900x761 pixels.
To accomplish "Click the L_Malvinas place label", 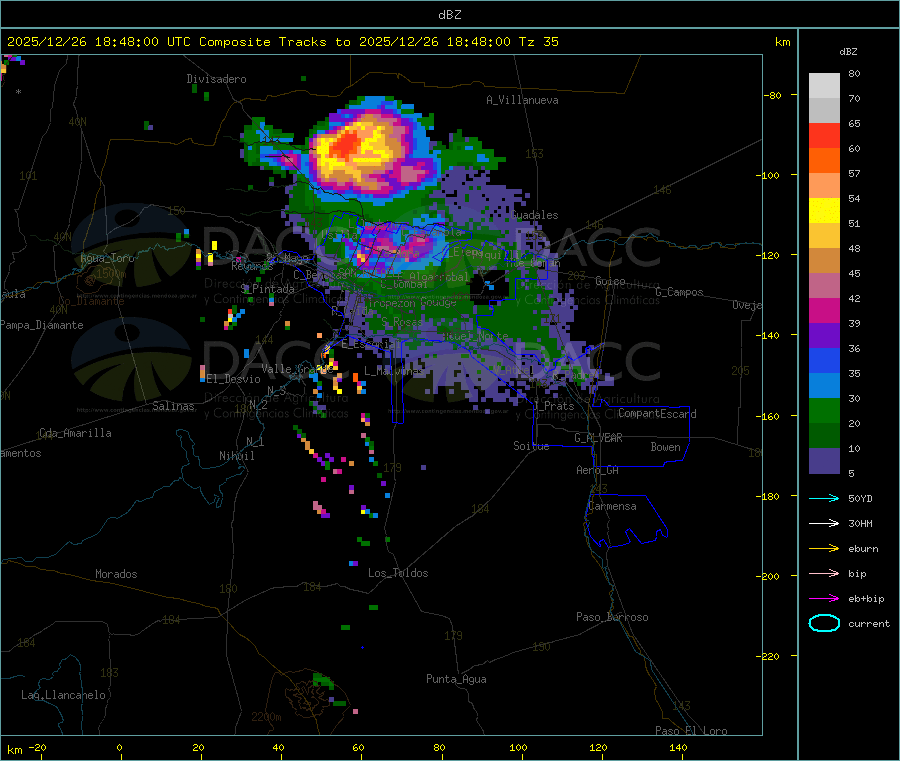I will (x=393, y=371).
